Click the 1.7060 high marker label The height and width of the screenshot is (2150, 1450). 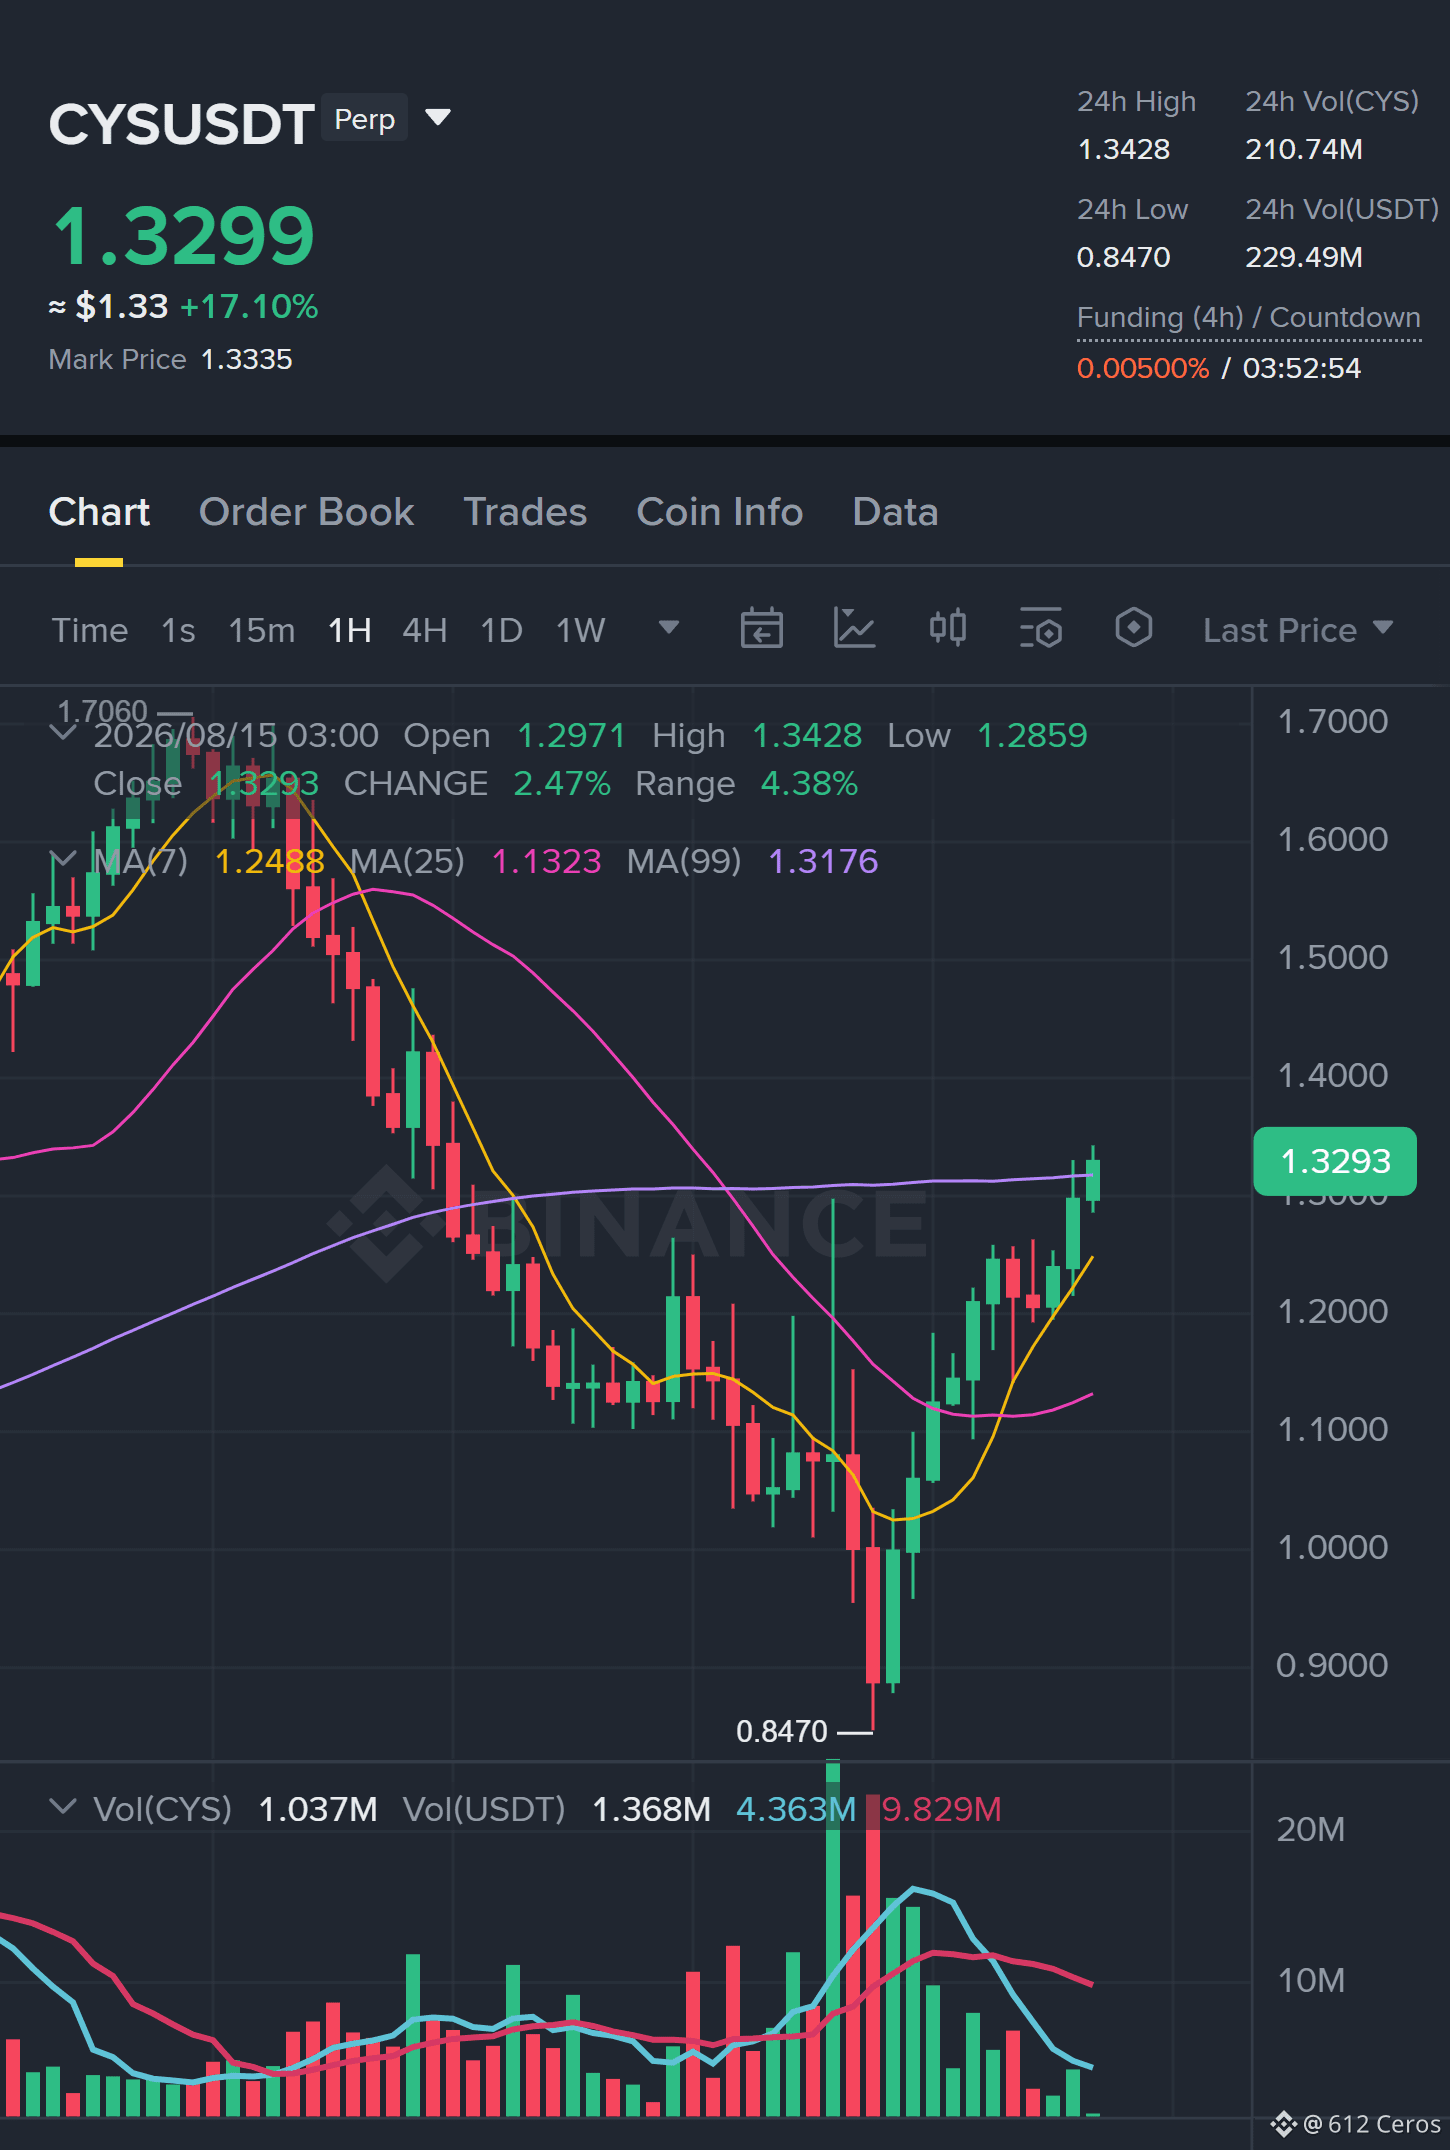click(x=102, y=711)
